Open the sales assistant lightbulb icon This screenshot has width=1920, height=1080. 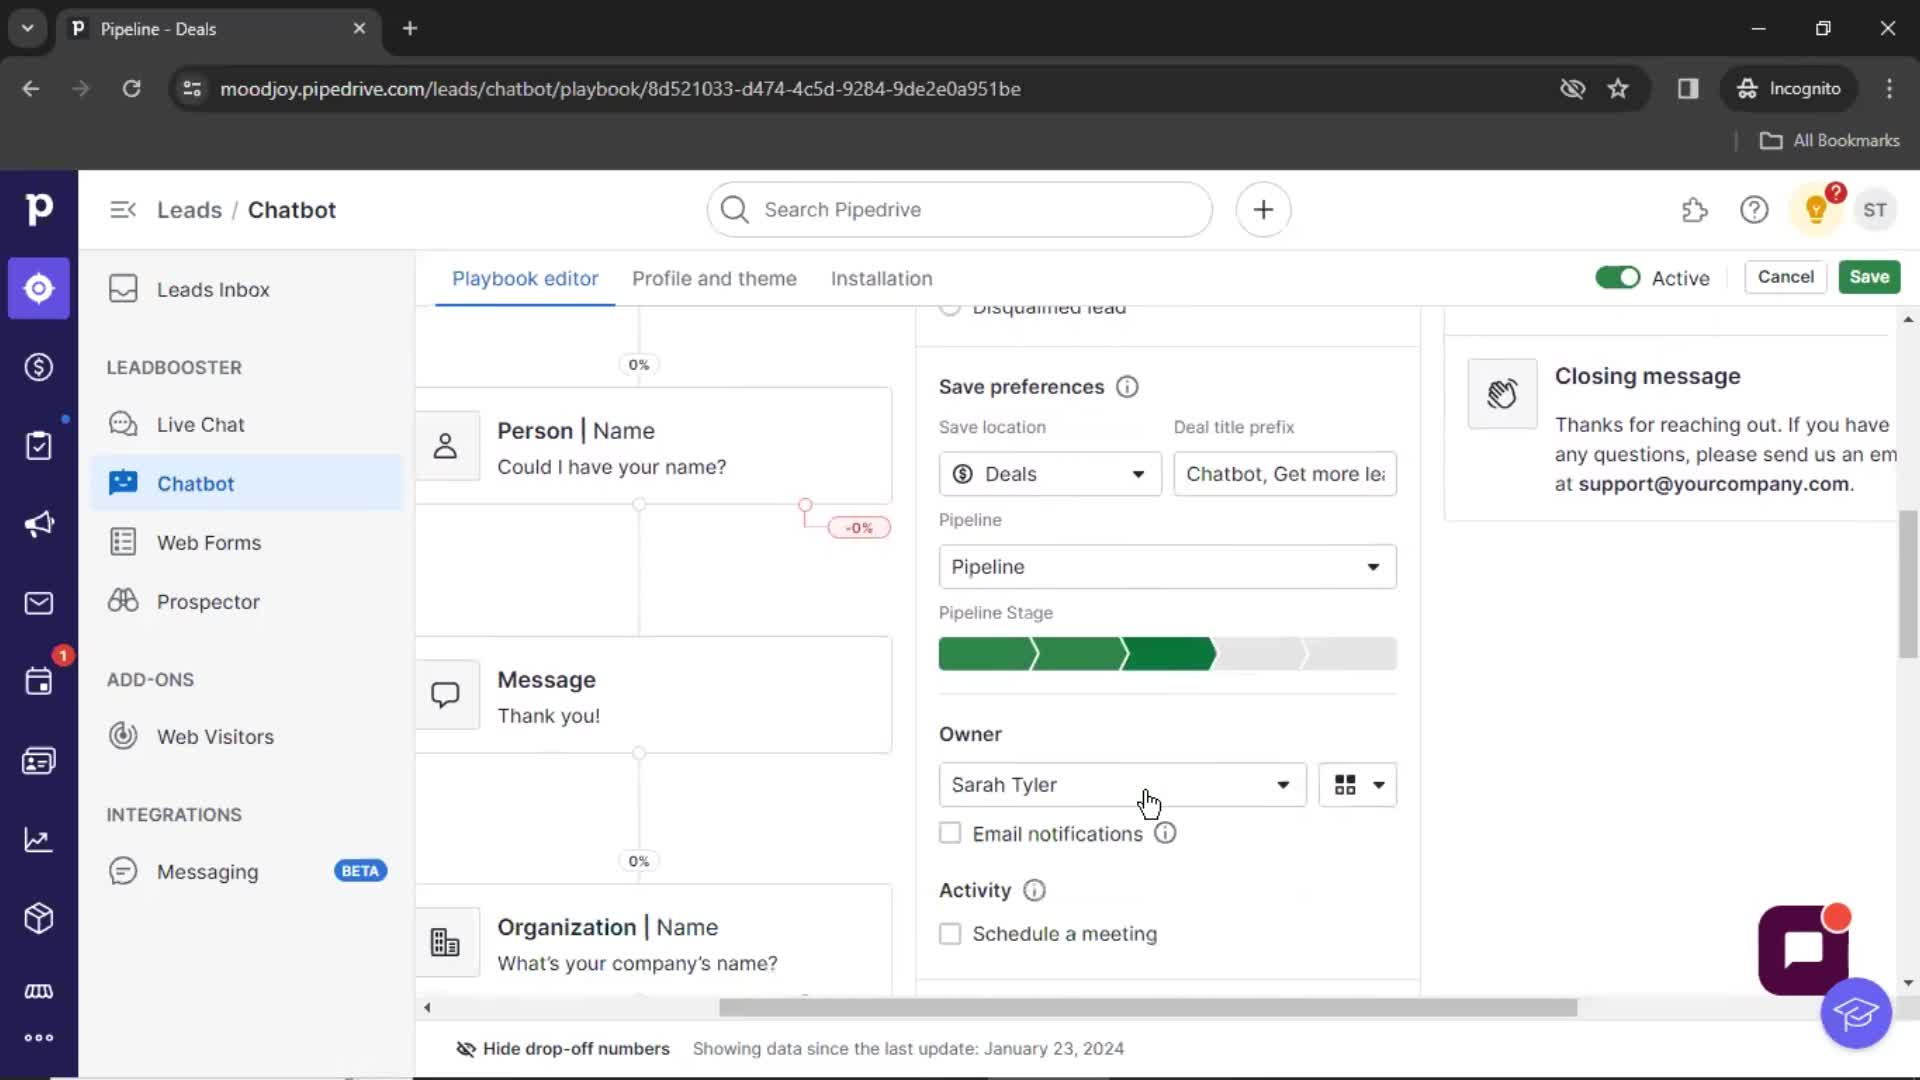coord(1816,210)
